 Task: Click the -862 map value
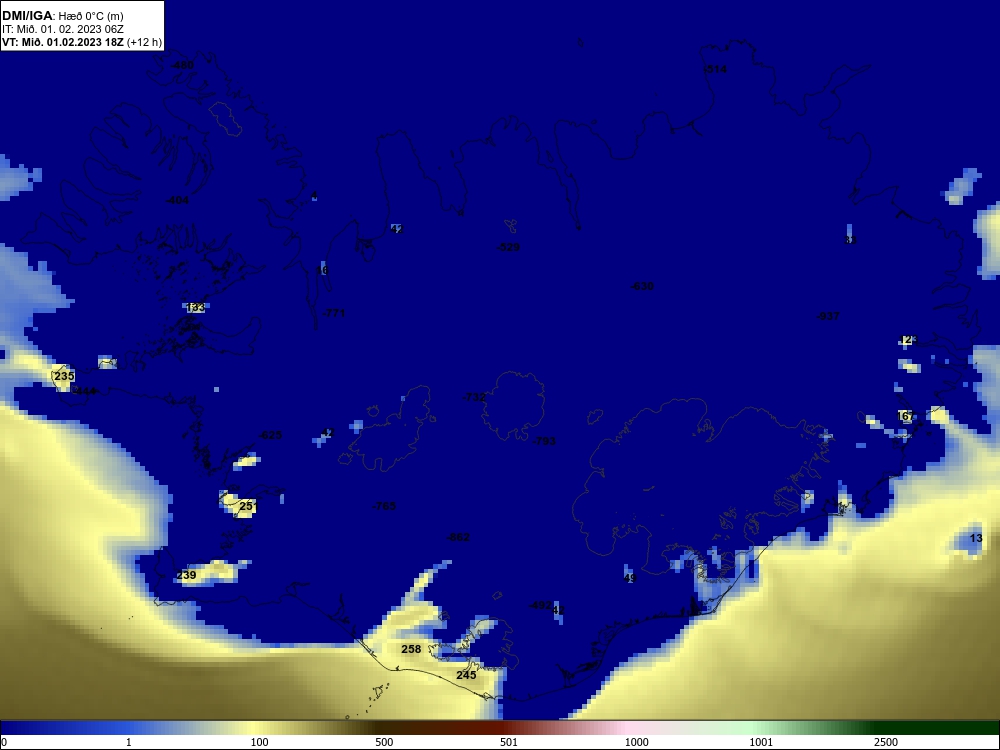[459, 538]
